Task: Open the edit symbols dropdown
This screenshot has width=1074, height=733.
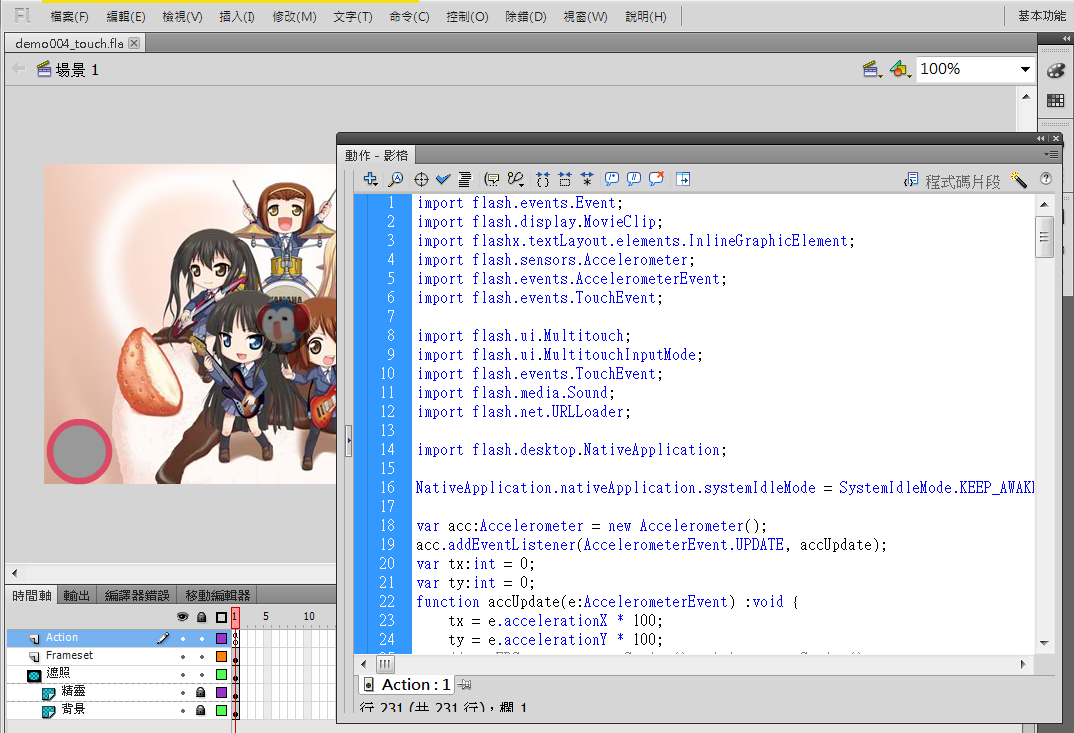Action: pos(900,69)
